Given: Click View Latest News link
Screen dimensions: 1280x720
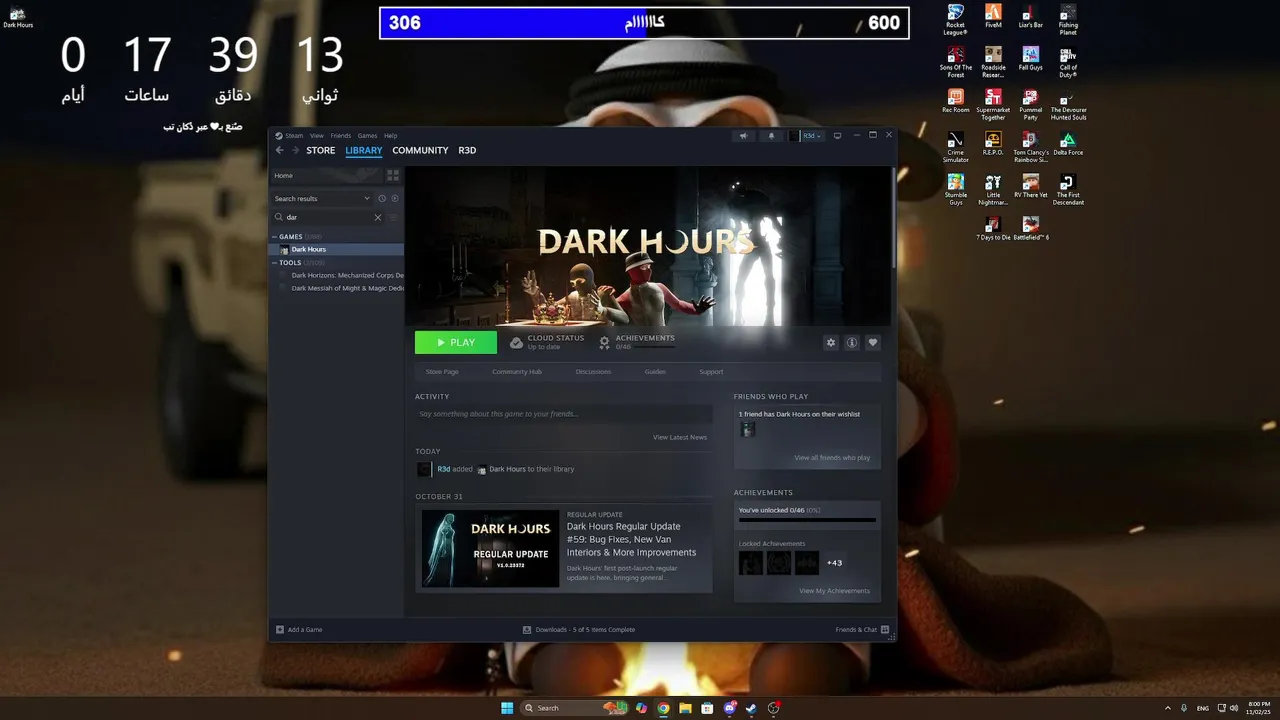Looking at the screenshot, I should [680, 437].
